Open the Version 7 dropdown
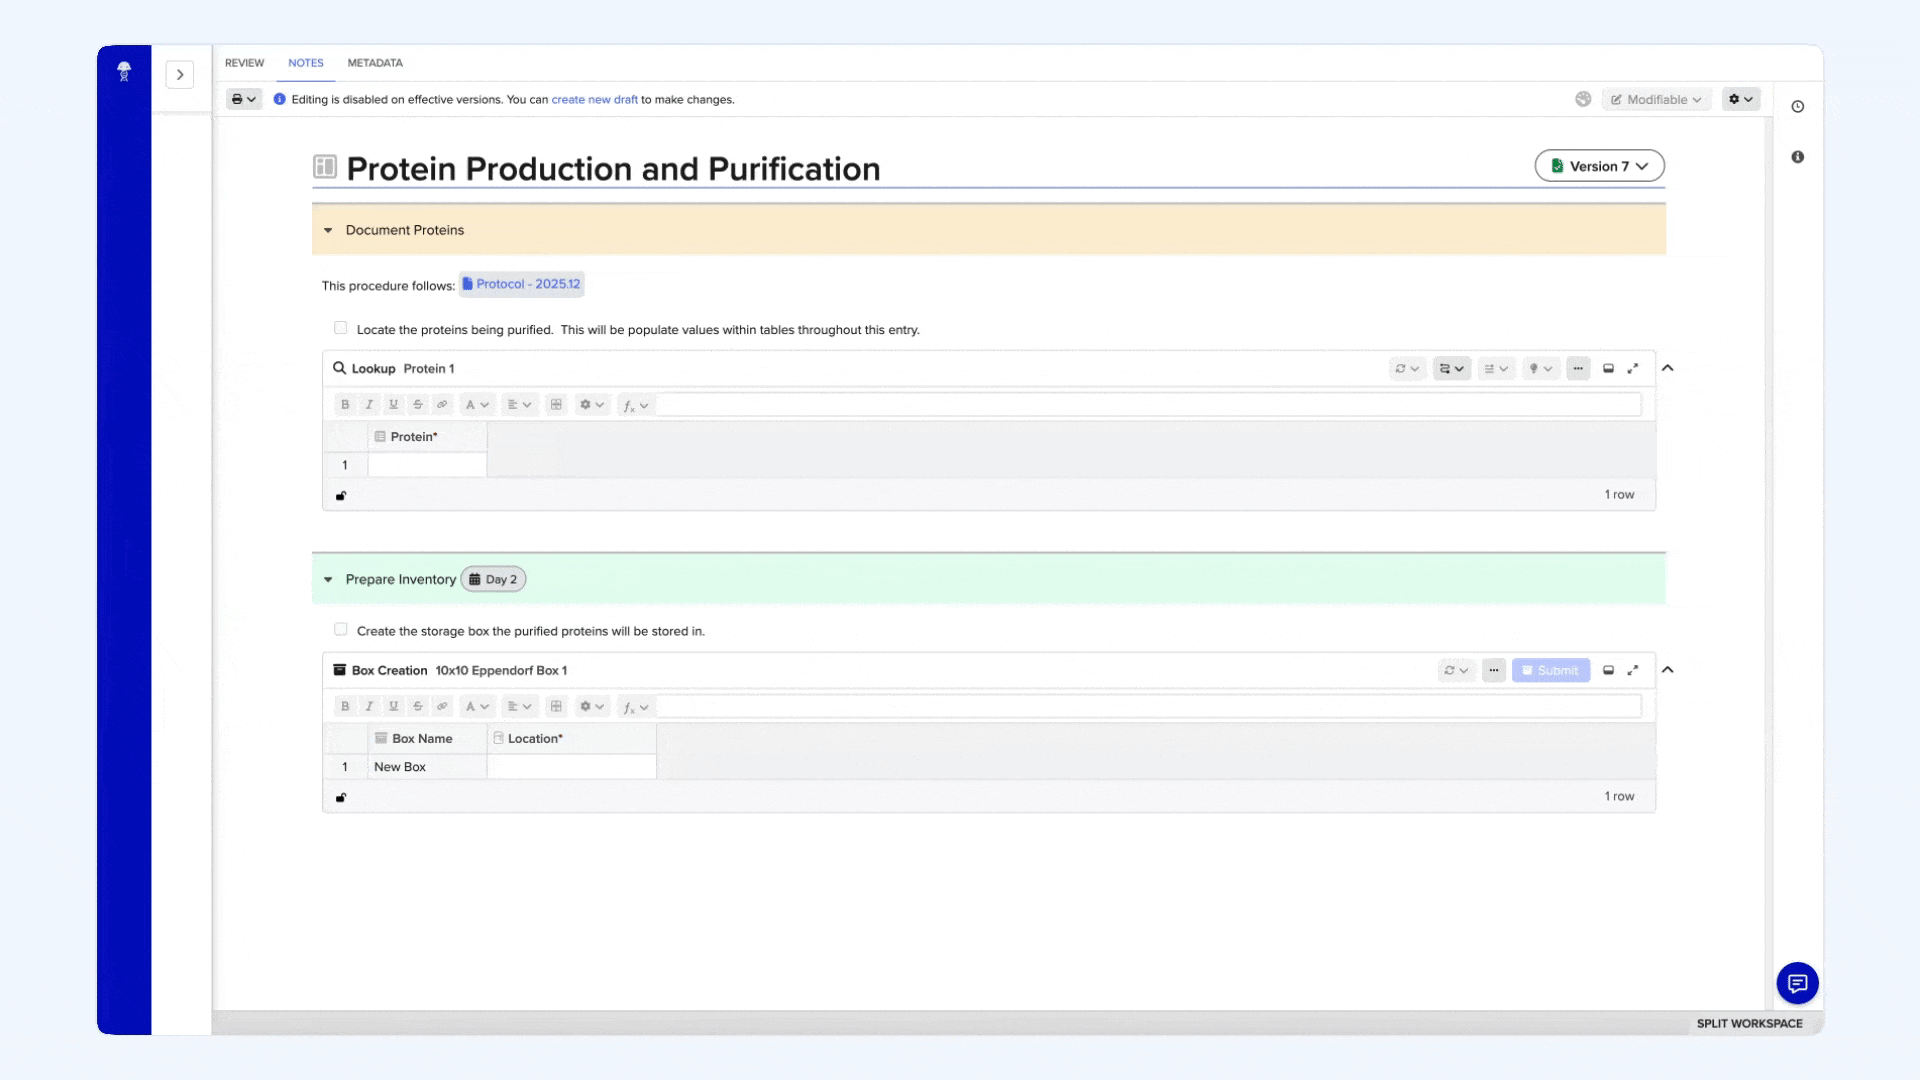 (1599, 166)
